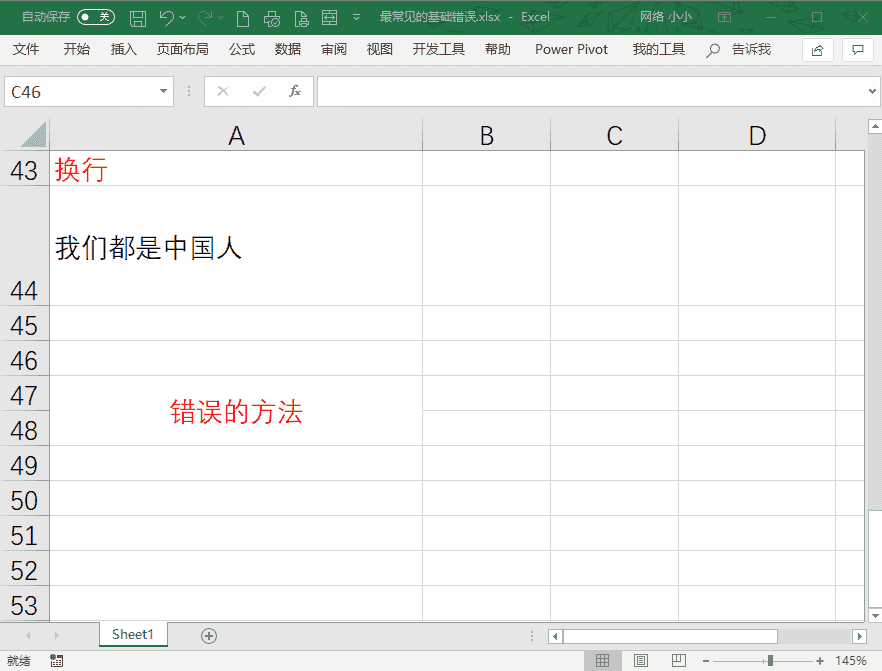882x671 pixels.
Task: Click the page setup document icon
Action: point(302,19)
